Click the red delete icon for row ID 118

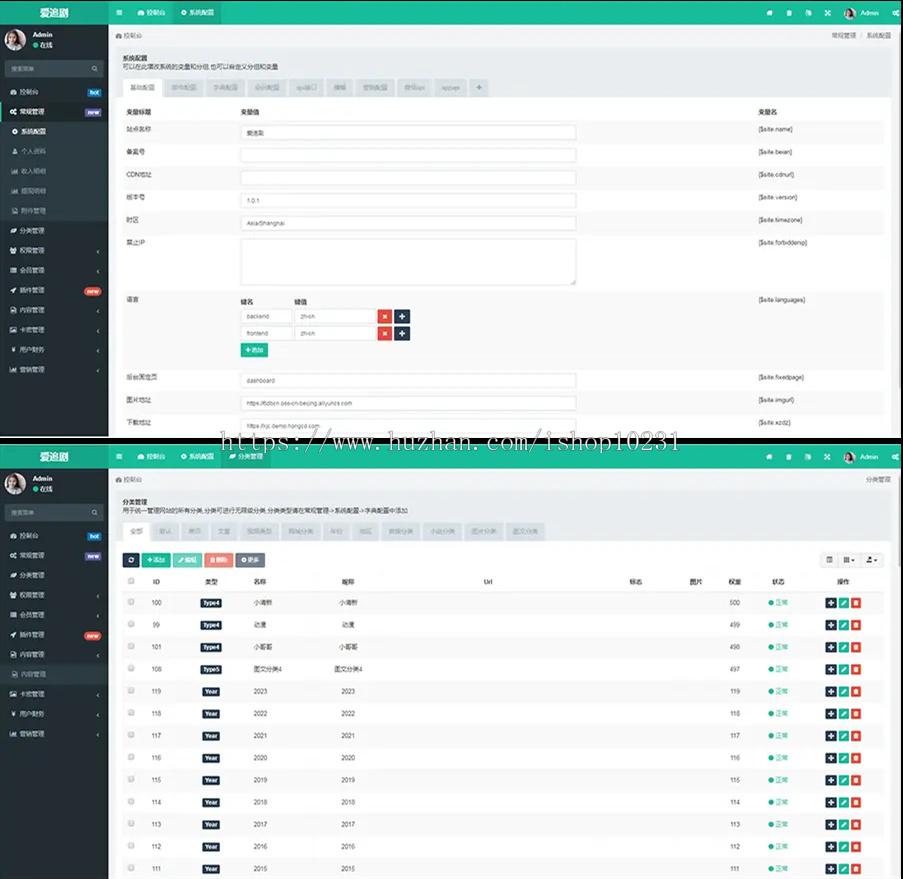click(856, 714)
